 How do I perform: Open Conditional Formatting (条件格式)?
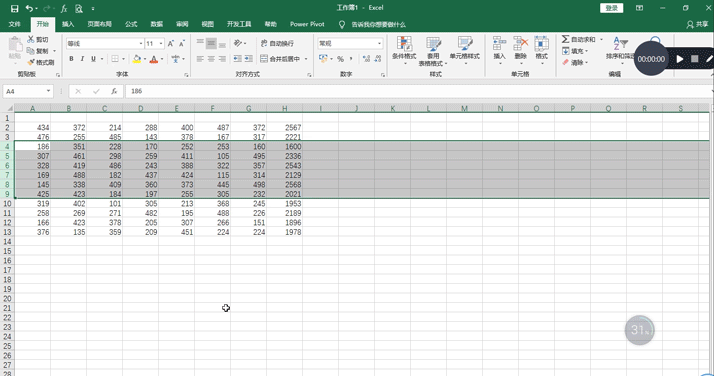click(x=404, y=49)
